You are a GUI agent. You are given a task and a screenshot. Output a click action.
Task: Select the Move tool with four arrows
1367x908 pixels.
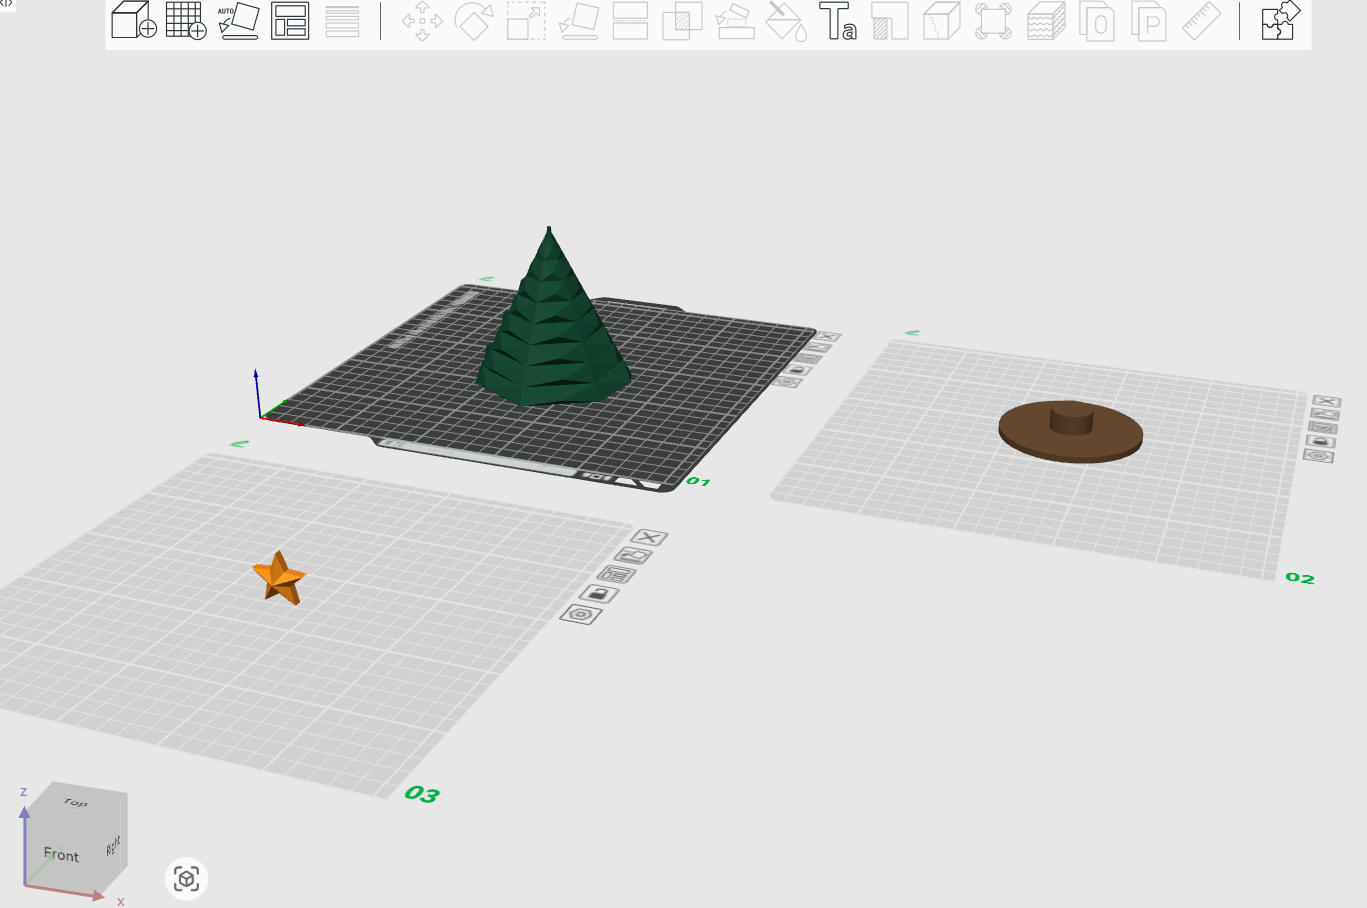pos(422,21)
